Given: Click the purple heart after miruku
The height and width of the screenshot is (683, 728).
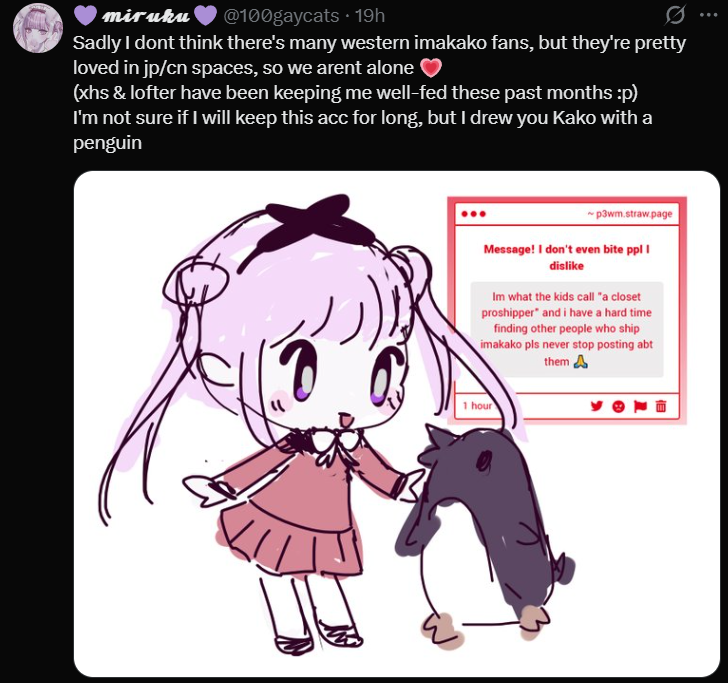Looking at the screenshot, I should [x=205, y=15].
